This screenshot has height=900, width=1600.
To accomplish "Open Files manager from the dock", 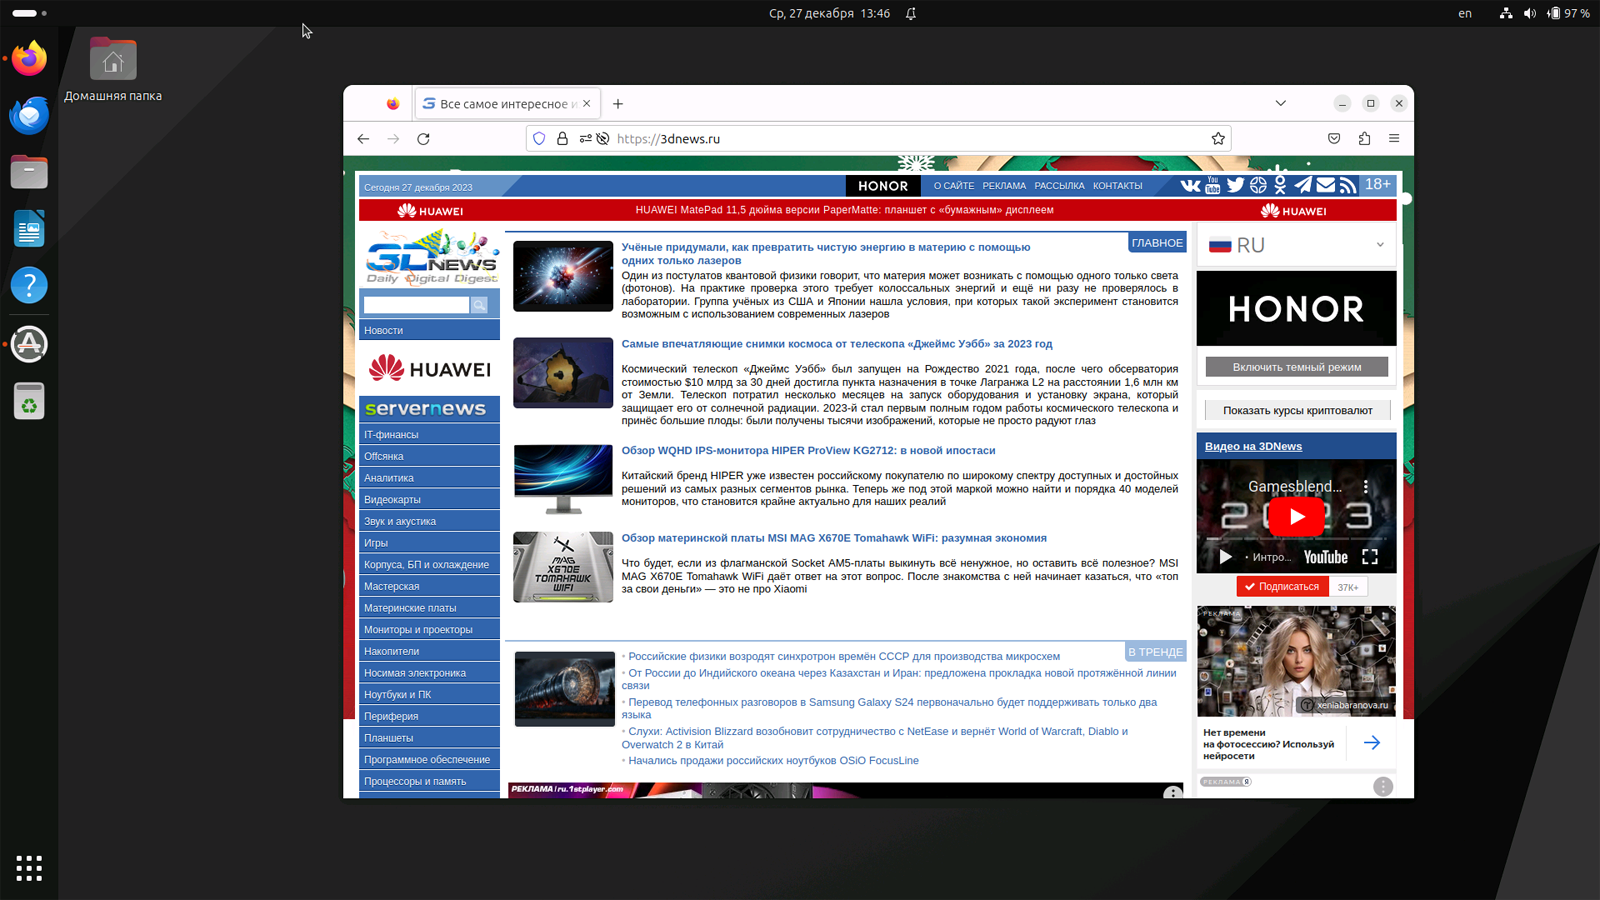I will tap(29, 172).
